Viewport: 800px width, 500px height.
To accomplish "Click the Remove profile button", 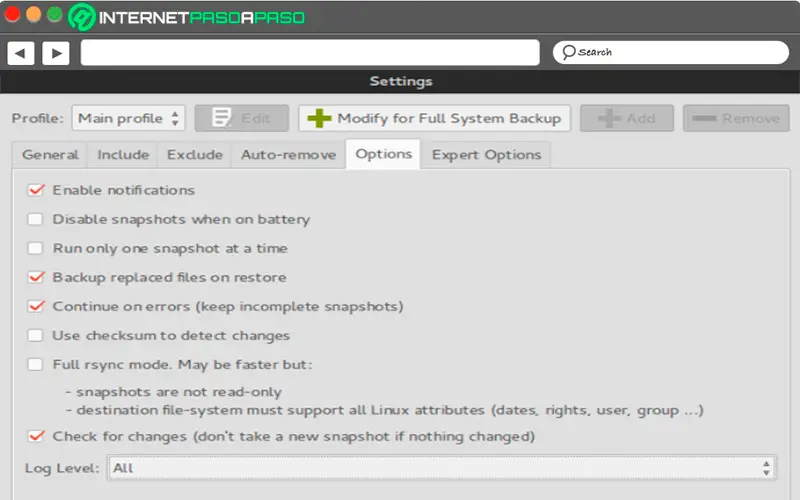I will tap(736, 118).
